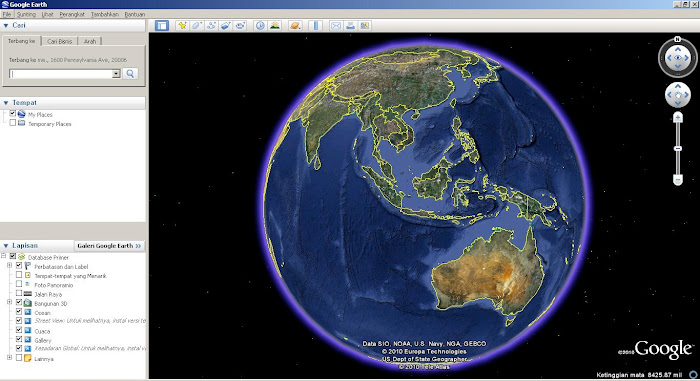Toggle the sunlight icon in the toolbar

(275, 26)
